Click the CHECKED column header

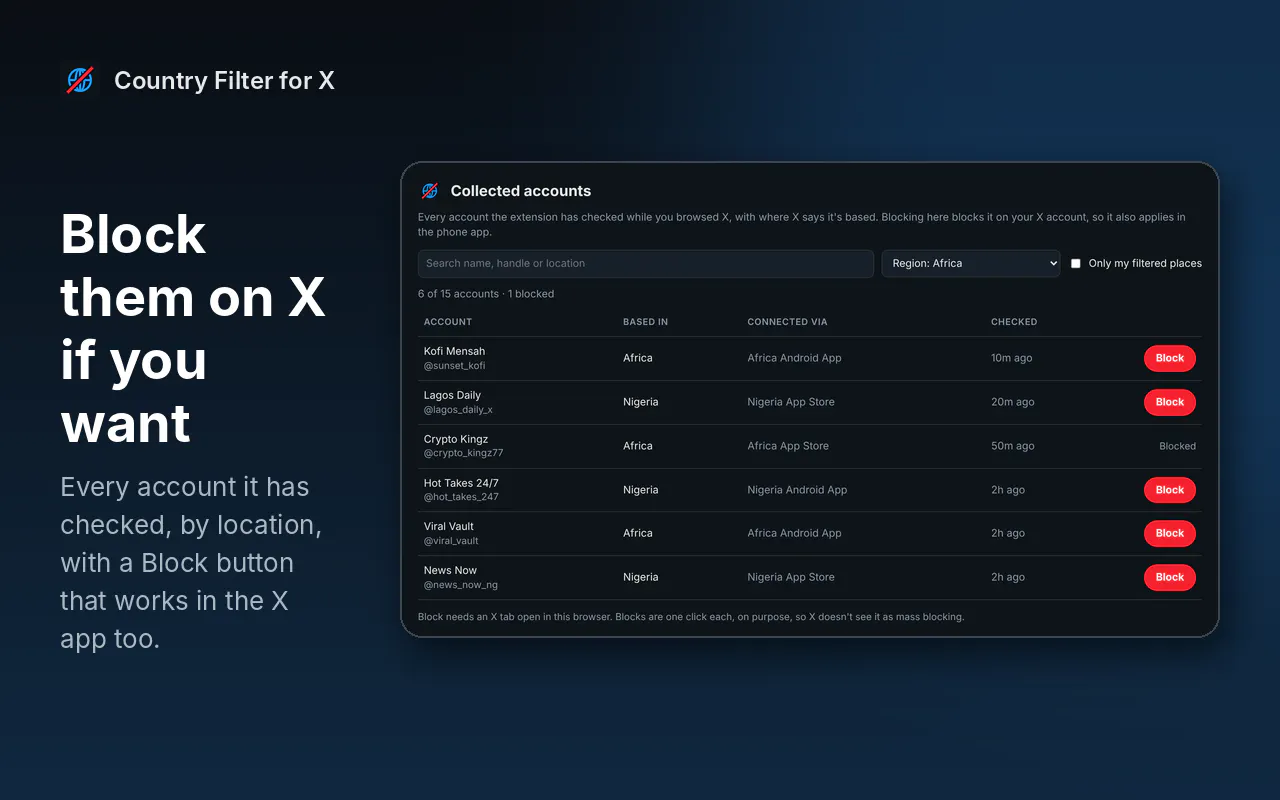pos(1014,322)
